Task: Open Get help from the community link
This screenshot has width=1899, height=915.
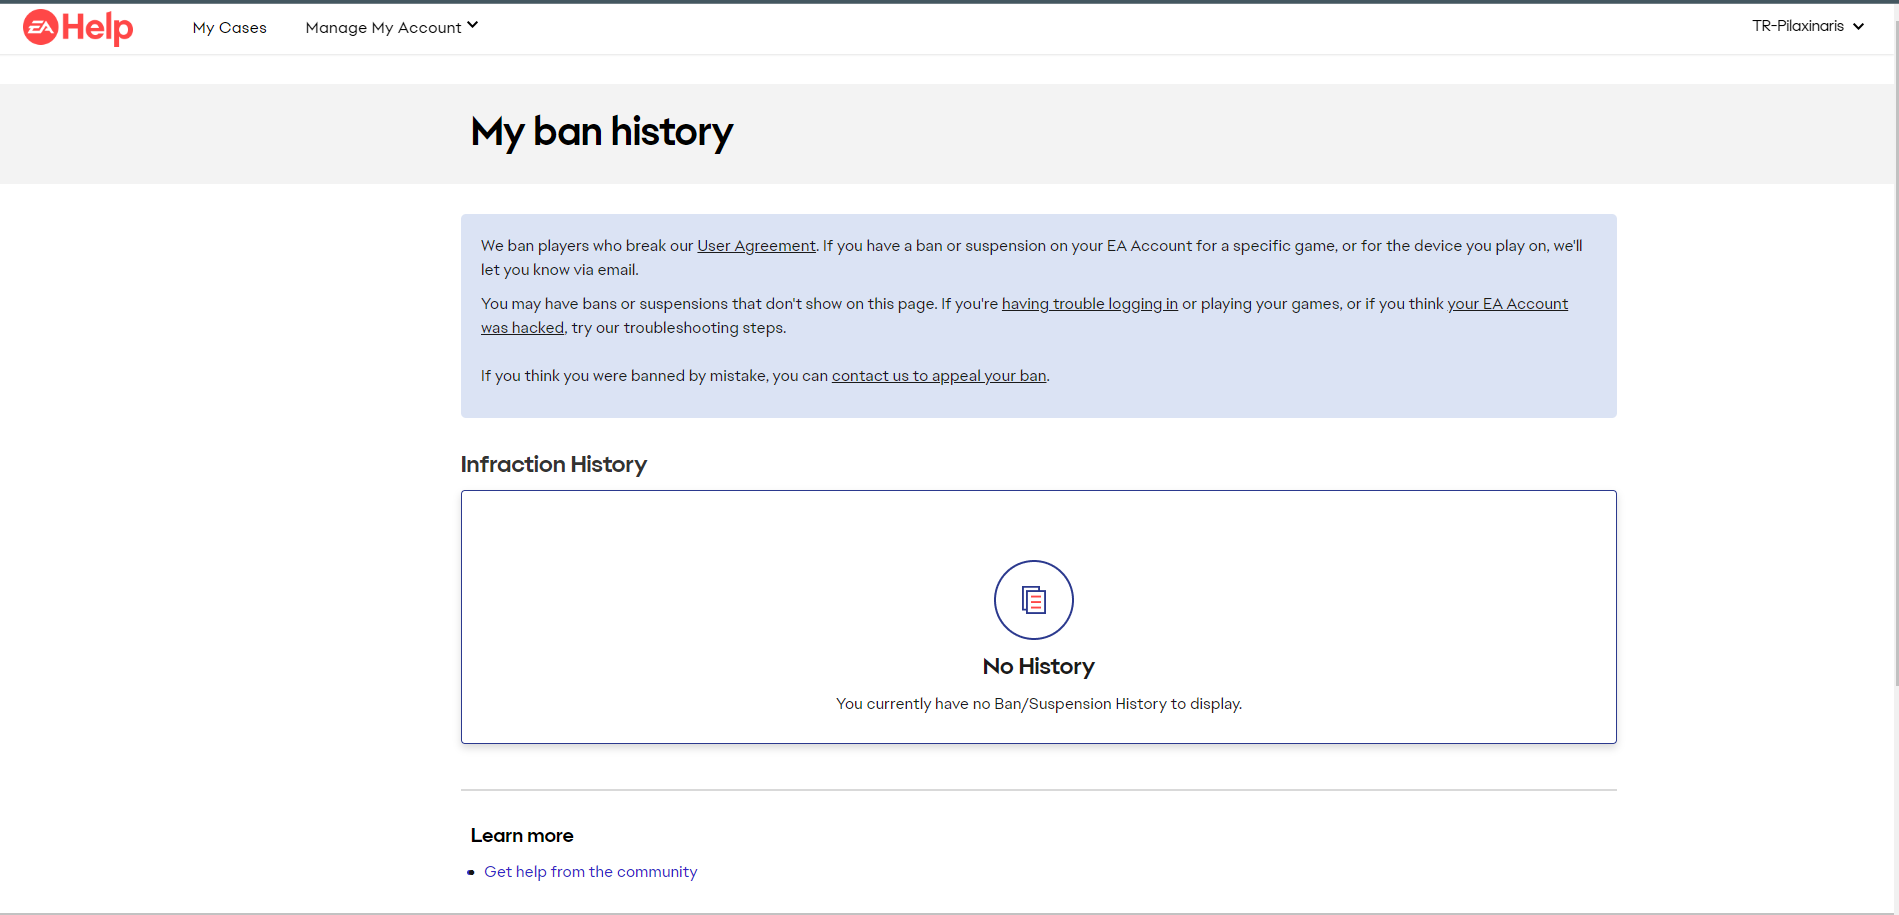Action: [590, 872]
